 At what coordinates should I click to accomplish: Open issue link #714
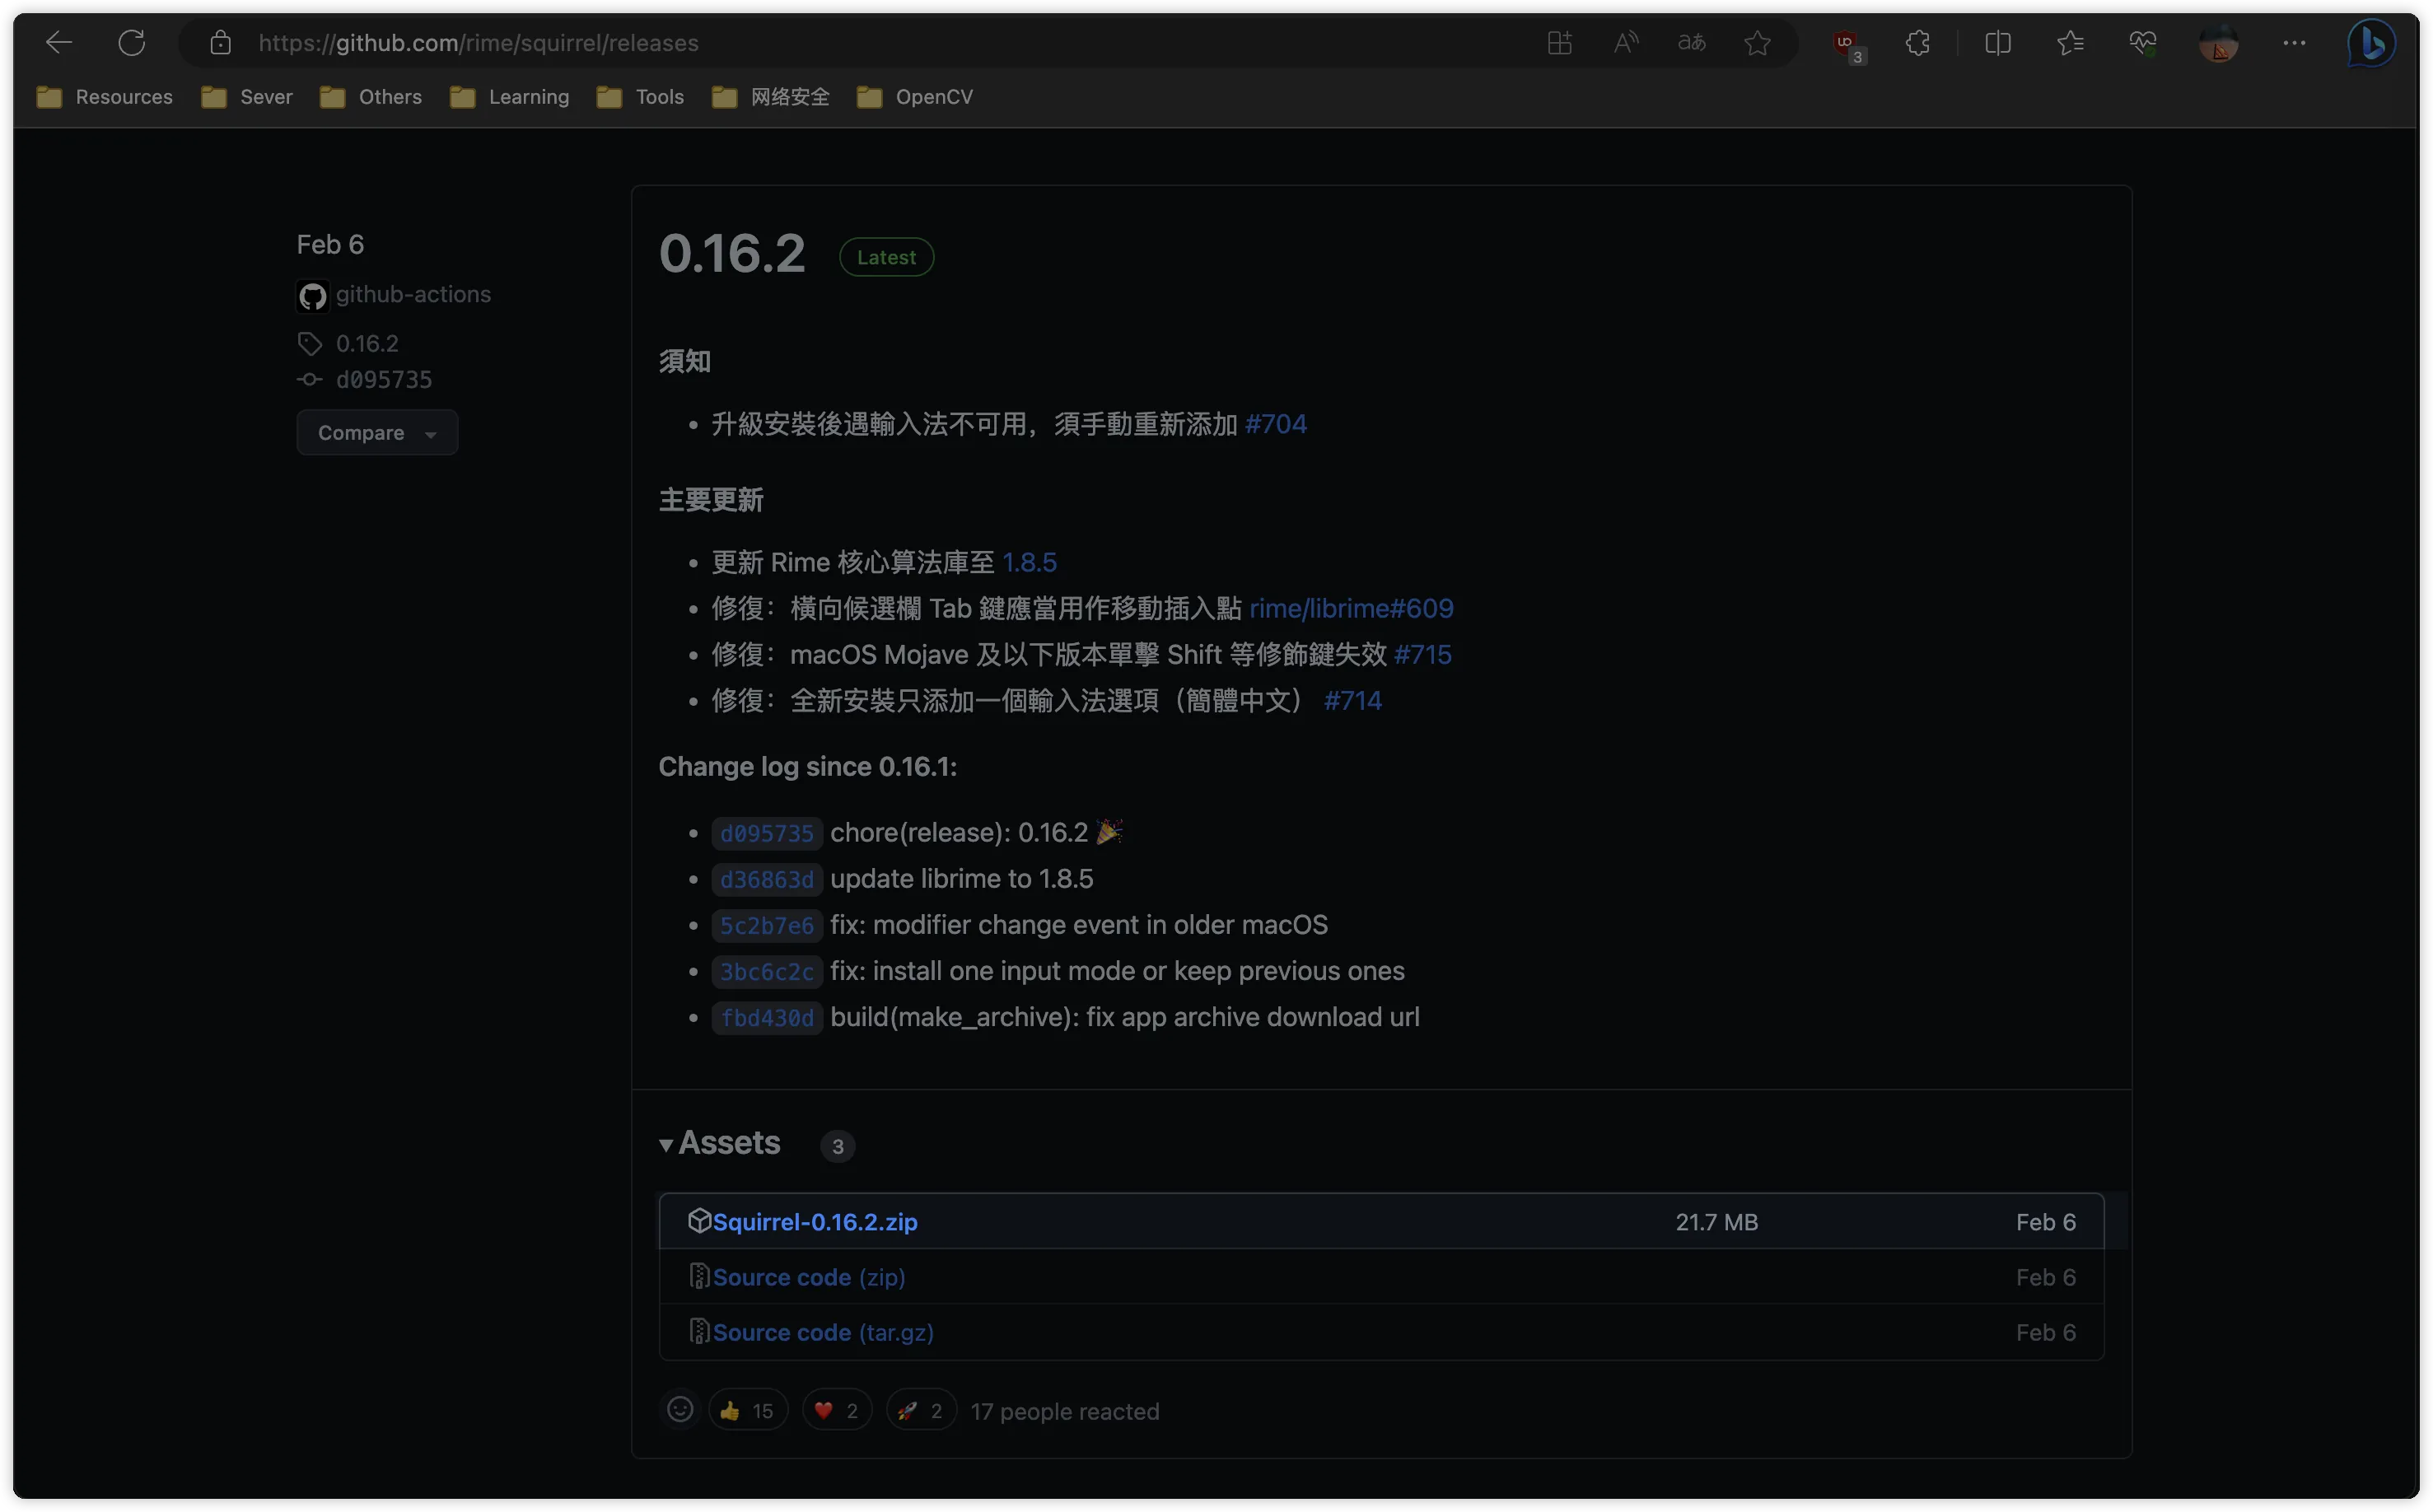tap(1352, 700)
